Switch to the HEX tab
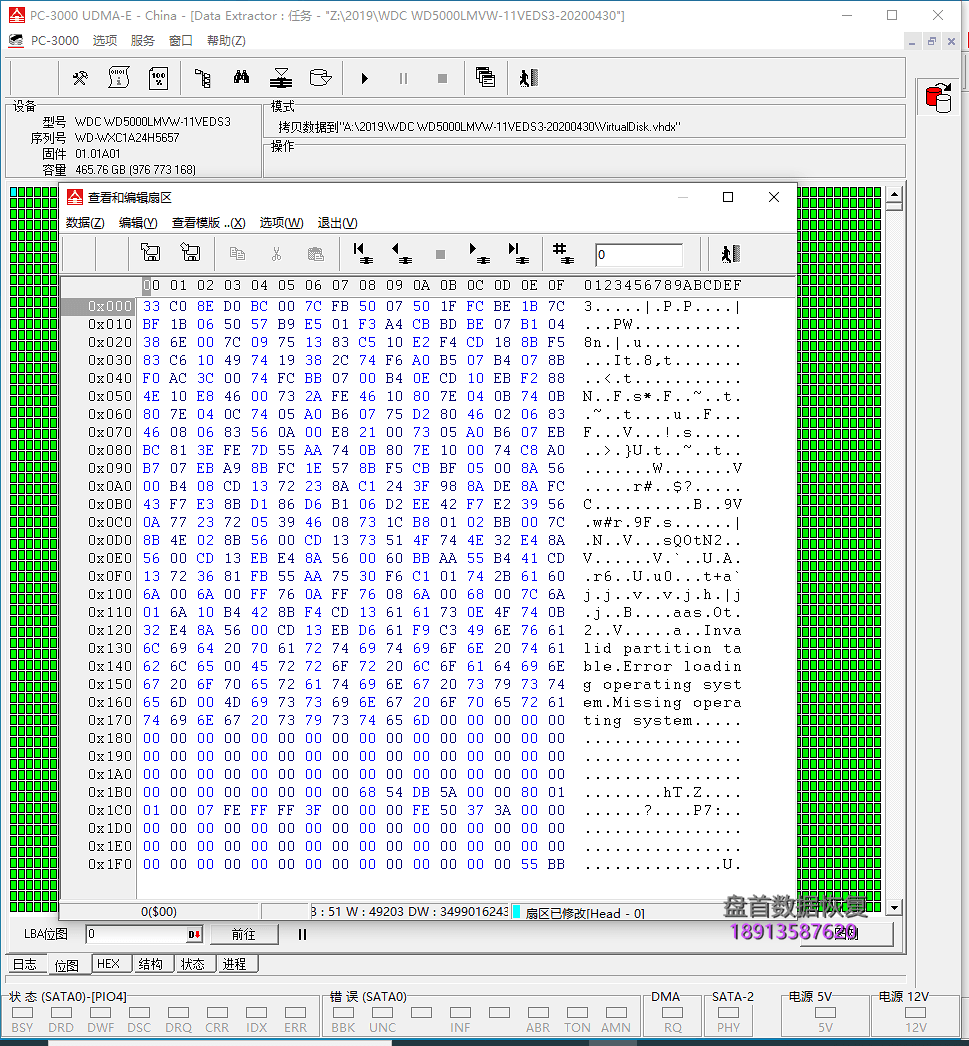 click(109, 964)
